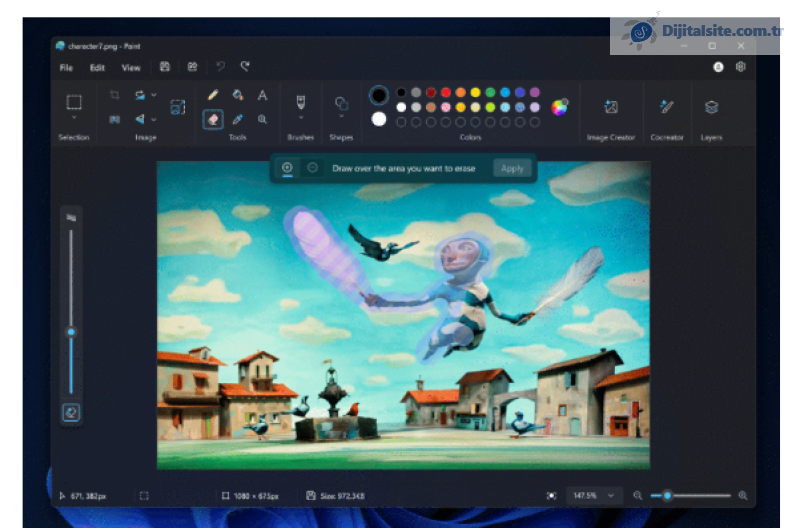This screenshot has height=532, width=800.
Task: Select the Pencil tool
Action: tap(213, 95)
